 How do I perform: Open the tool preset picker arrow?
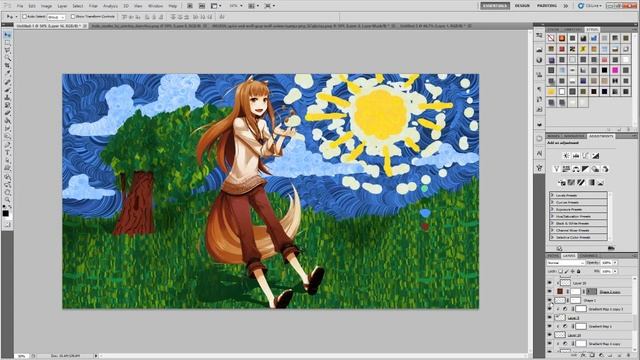[x=16, y=17]
